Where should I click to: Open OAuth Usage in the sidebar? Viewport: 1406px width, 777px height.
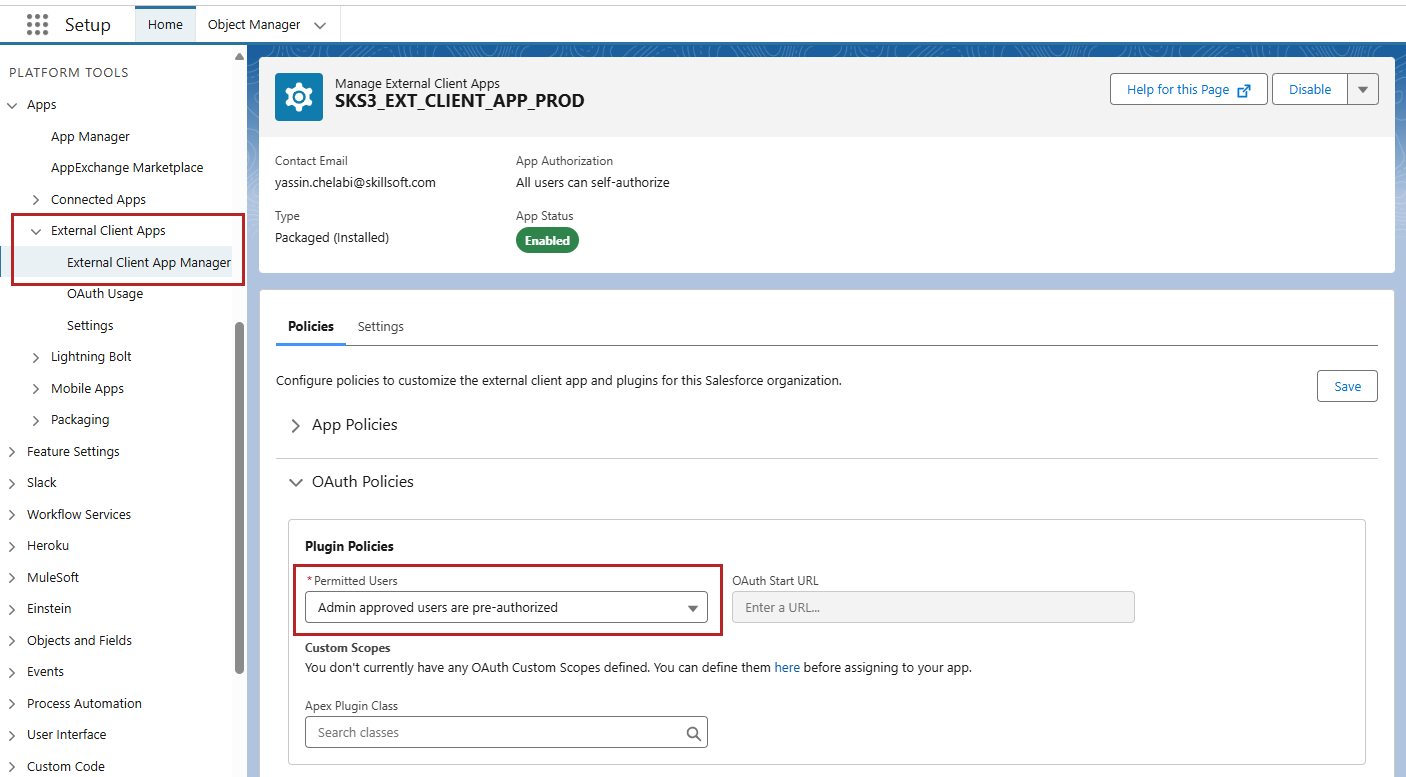pos(105,294)
